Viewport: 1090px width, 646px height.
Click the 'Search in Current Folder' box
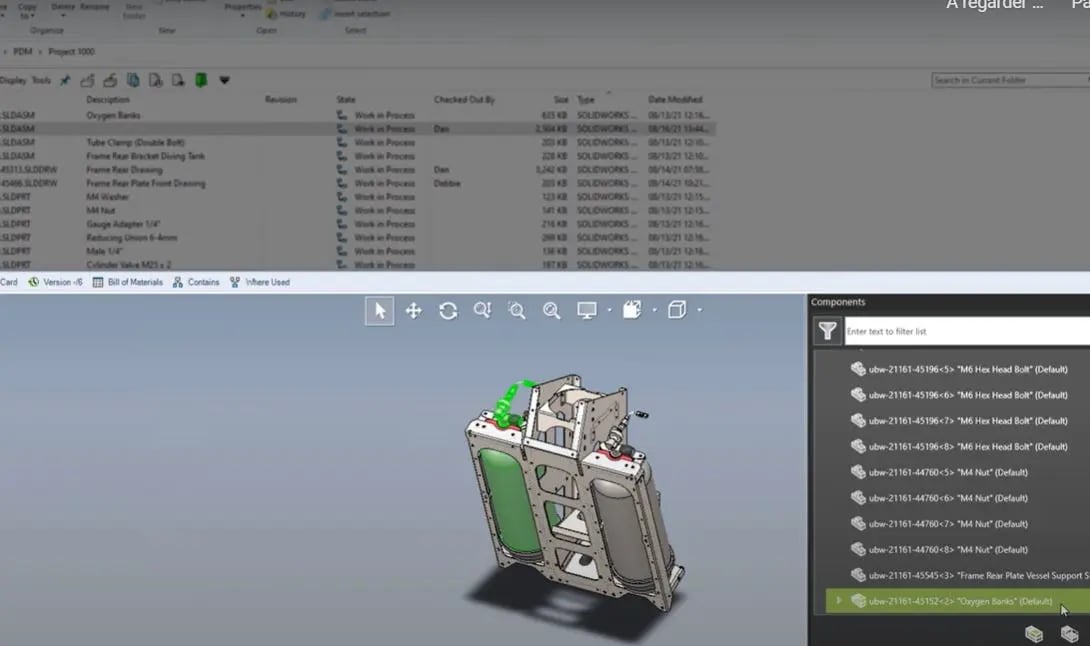coord(1009,81)
